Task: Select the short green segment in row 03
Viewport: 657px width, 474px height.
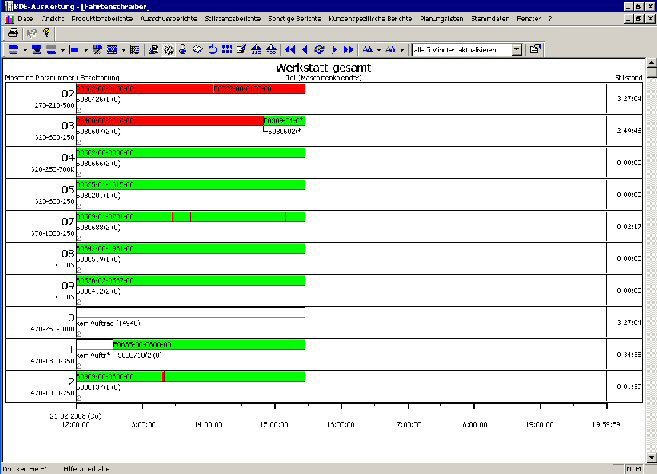Action: click(285, 121)
